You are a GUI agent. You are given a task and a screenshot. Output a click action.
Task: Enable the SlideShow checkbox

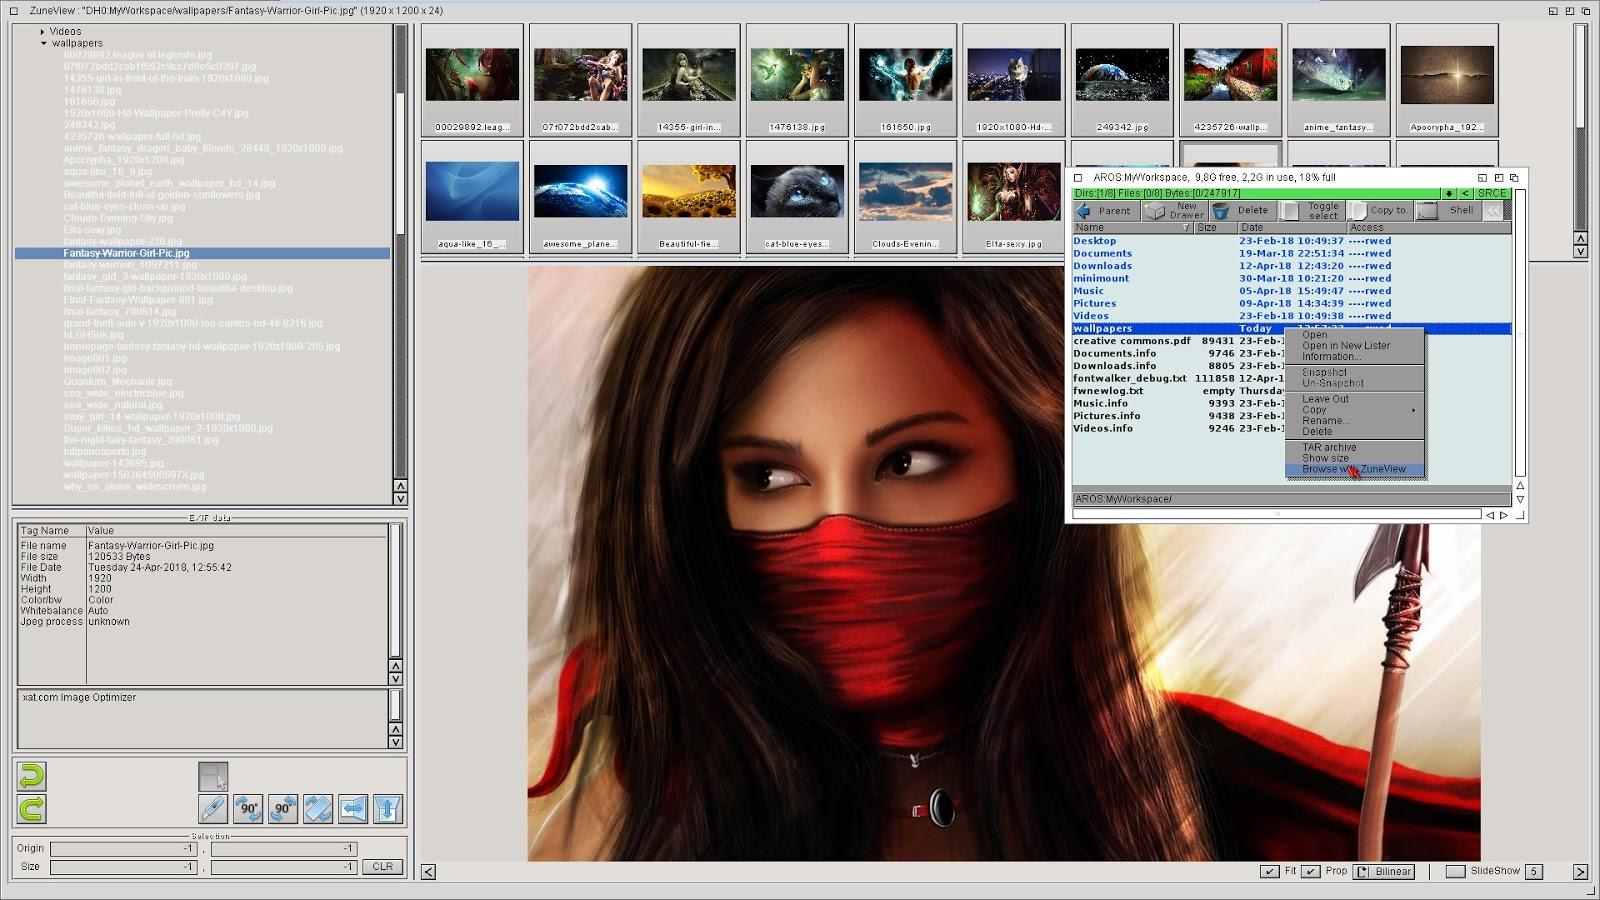1455,871
